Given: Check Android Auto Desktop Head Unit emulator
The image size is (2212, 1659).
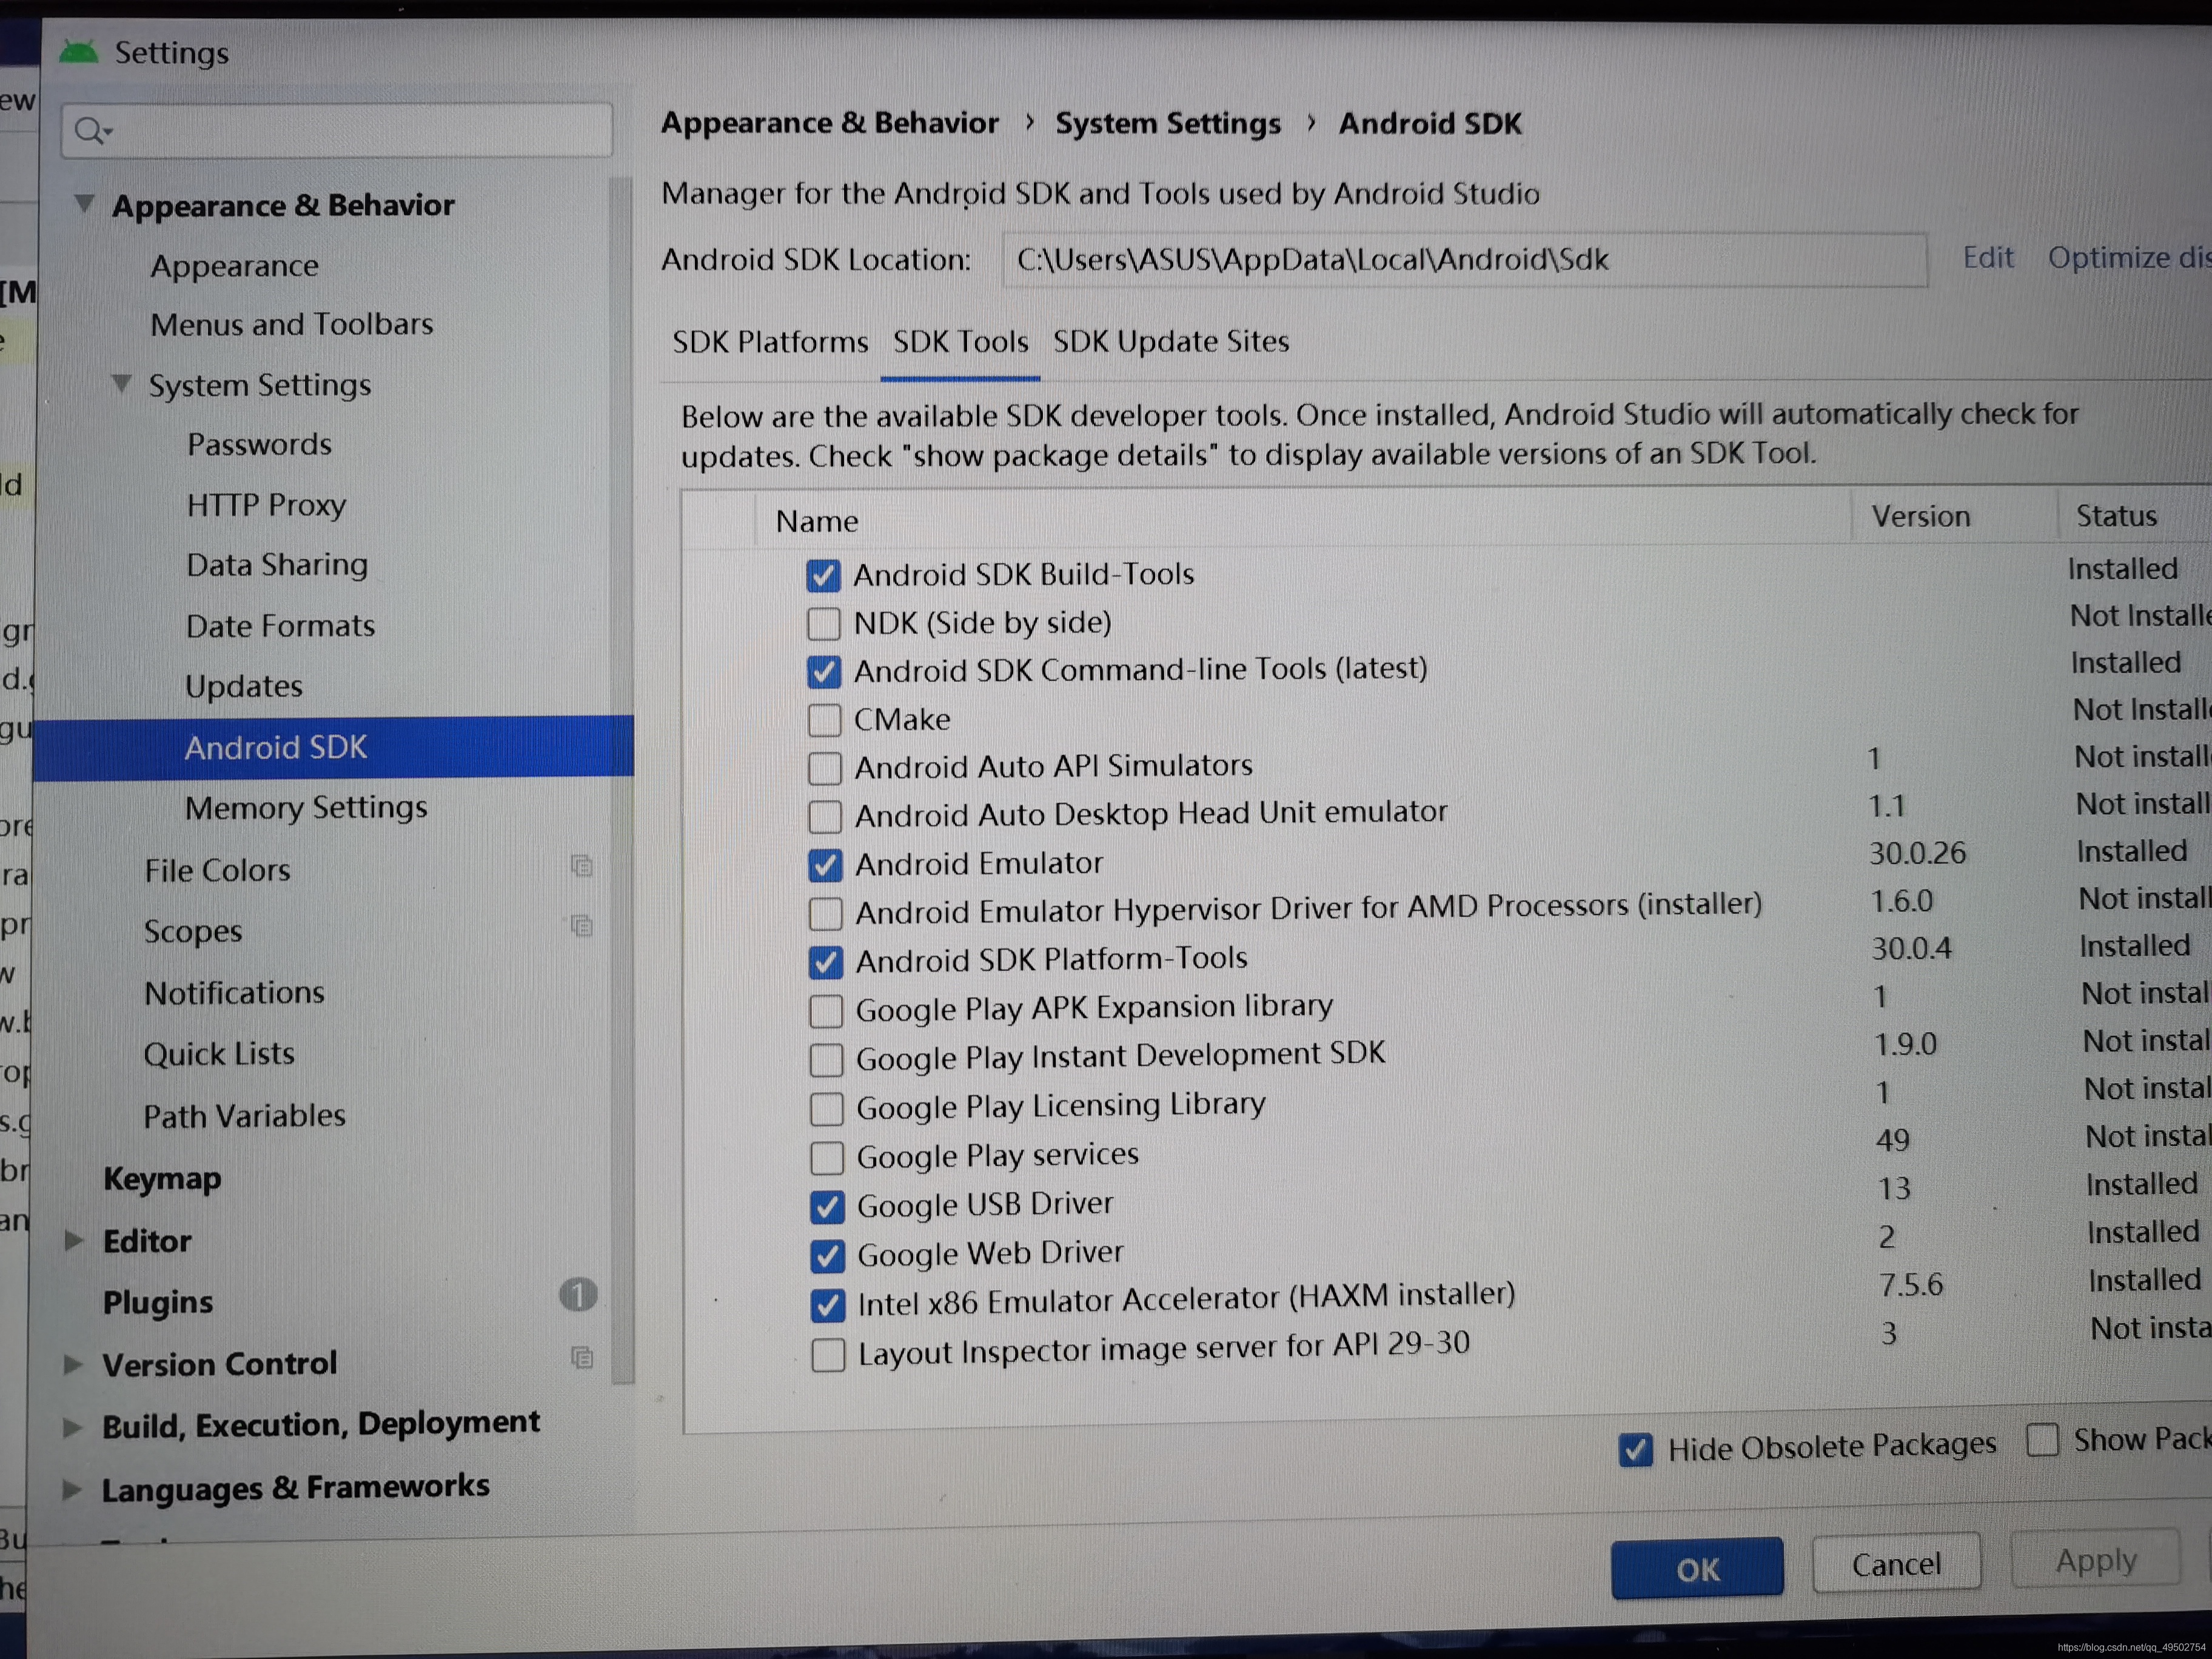Looking at the screenshot, I should [825, 816].
